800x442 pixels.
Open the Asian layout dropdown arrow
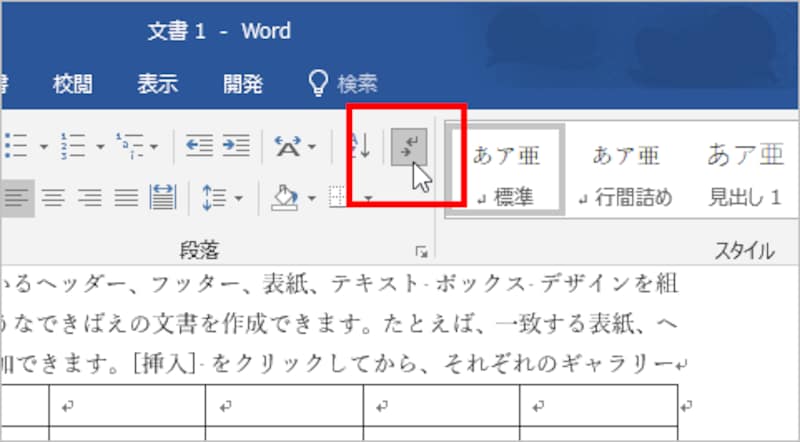click(311, 148)
